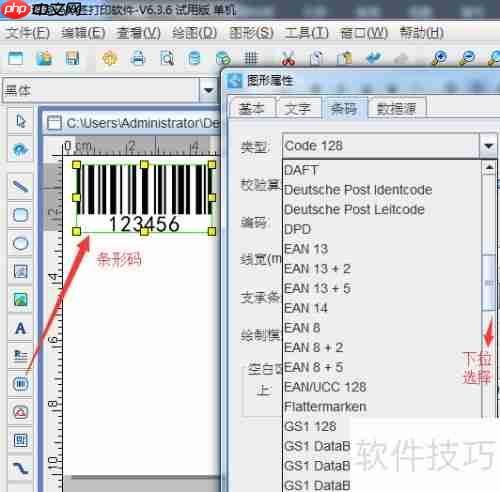Select the barcode drawing tool in sidebar
This screenshot has width=500, height=492.
(20, 384)
